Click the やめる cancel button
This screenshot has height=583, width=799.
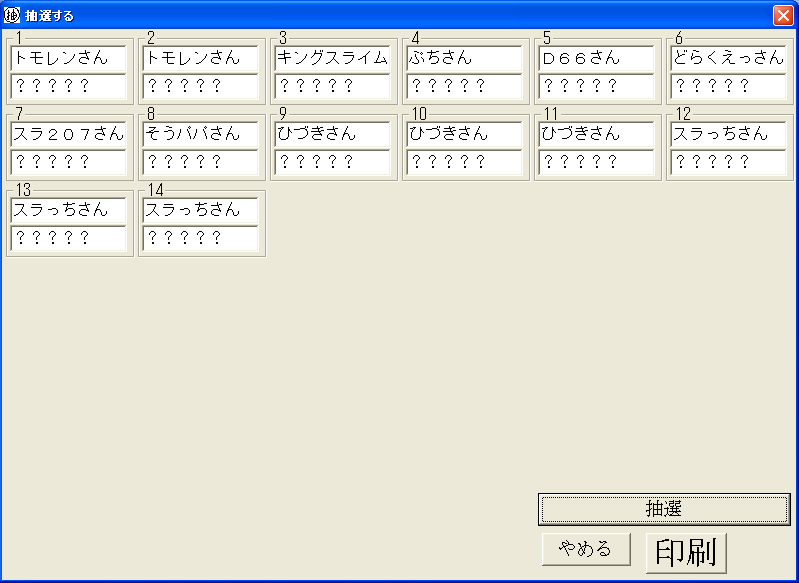586,549
